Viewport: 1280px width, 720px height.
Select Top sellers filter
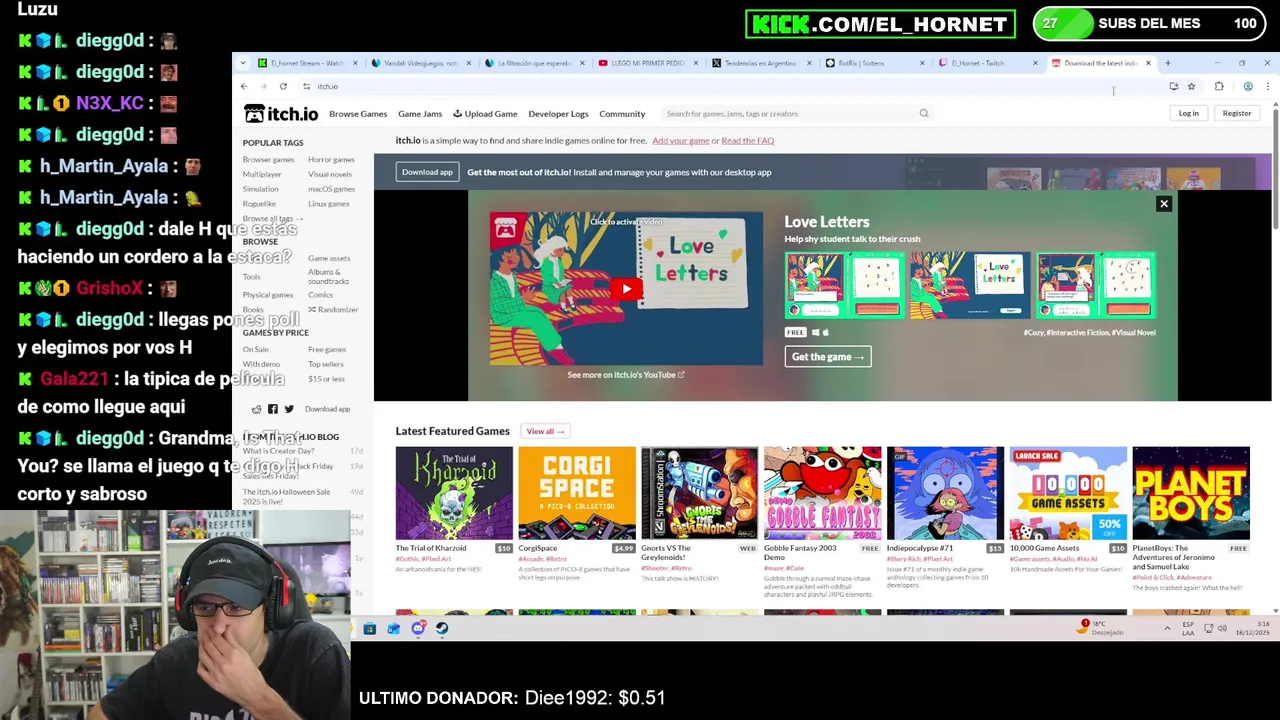coord(326,365)
